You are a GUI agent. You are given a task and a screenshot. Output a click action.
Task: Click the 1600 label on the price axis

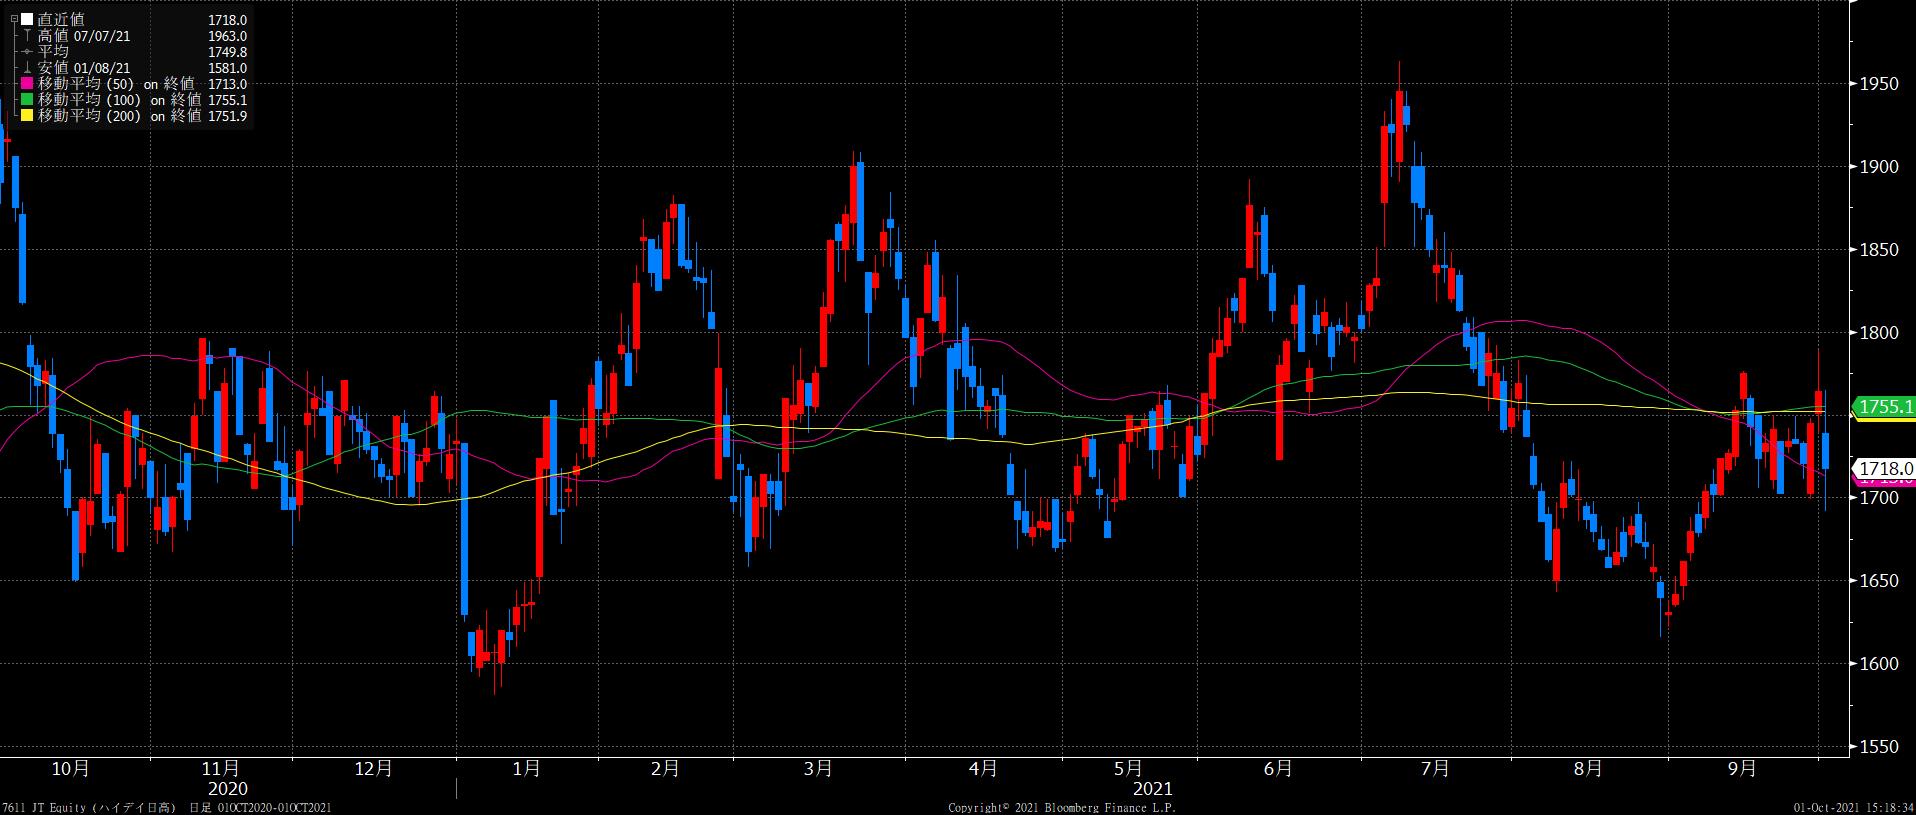(1878, 664)
